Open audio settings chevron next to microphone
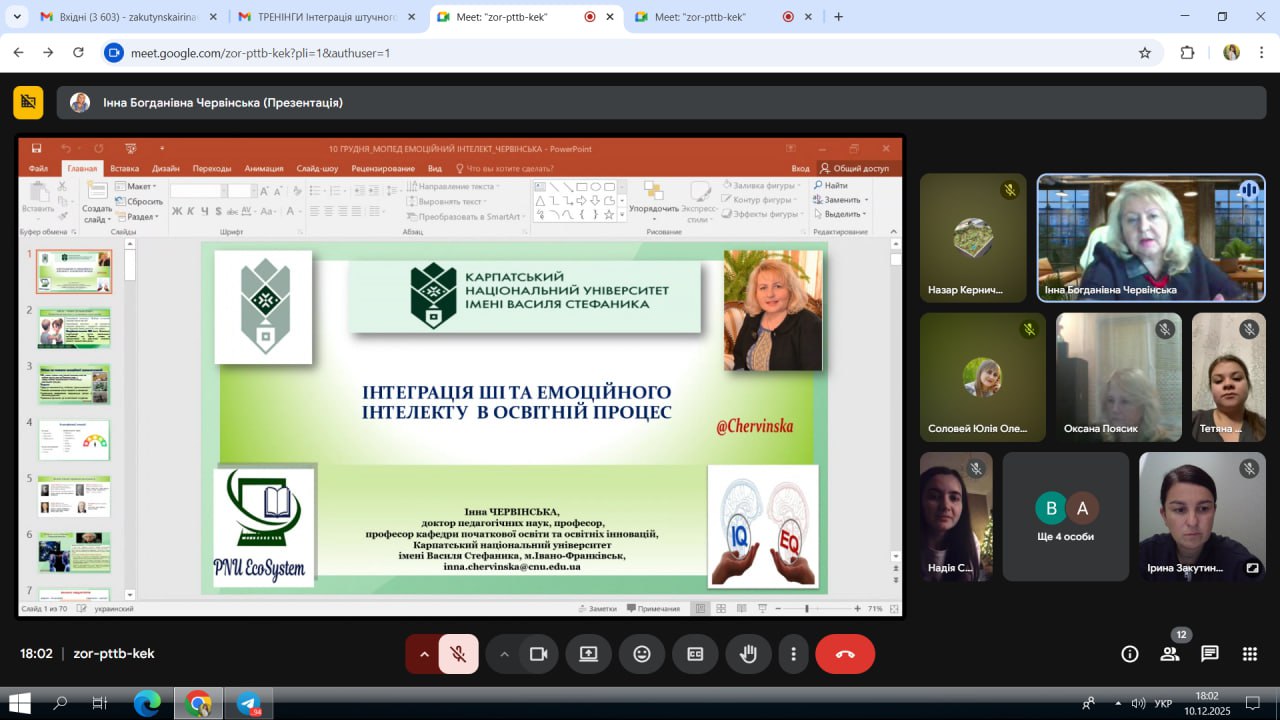This screenshot has height=720, width=1280. [424, 654]
